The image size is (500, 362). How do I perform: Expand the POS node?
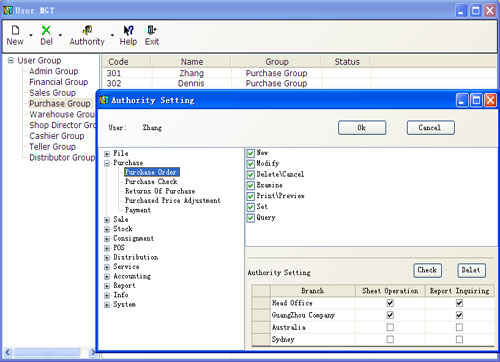click(107, 248)
